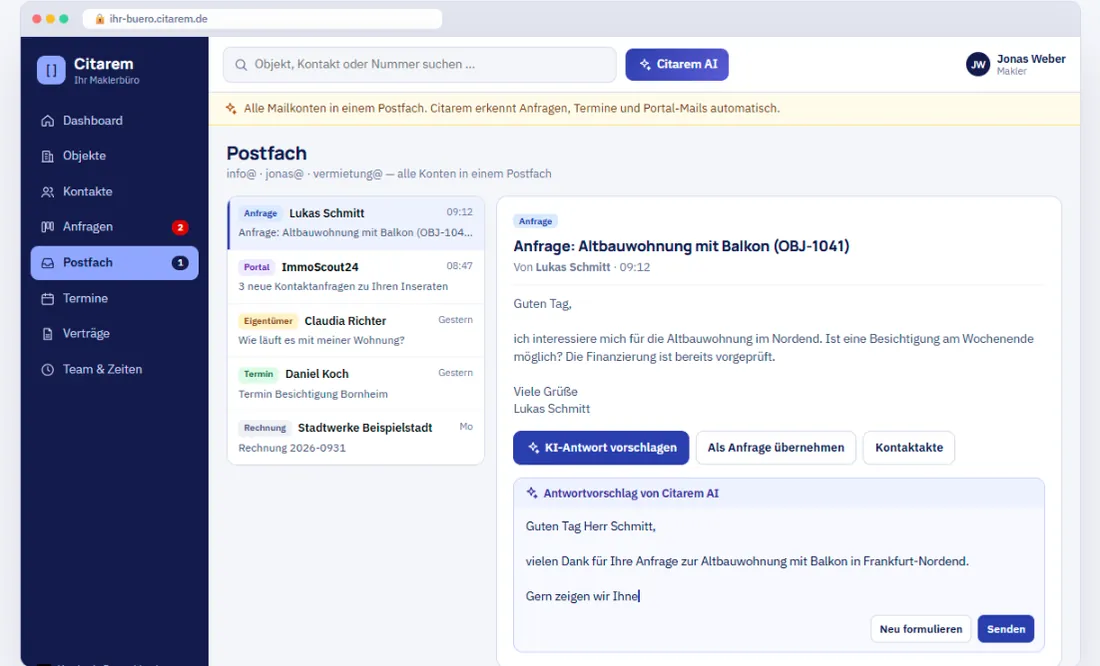The image size is (1100, 666).
Task: Click the Termin tag on Daniel Koch
Action: point(258,374)
